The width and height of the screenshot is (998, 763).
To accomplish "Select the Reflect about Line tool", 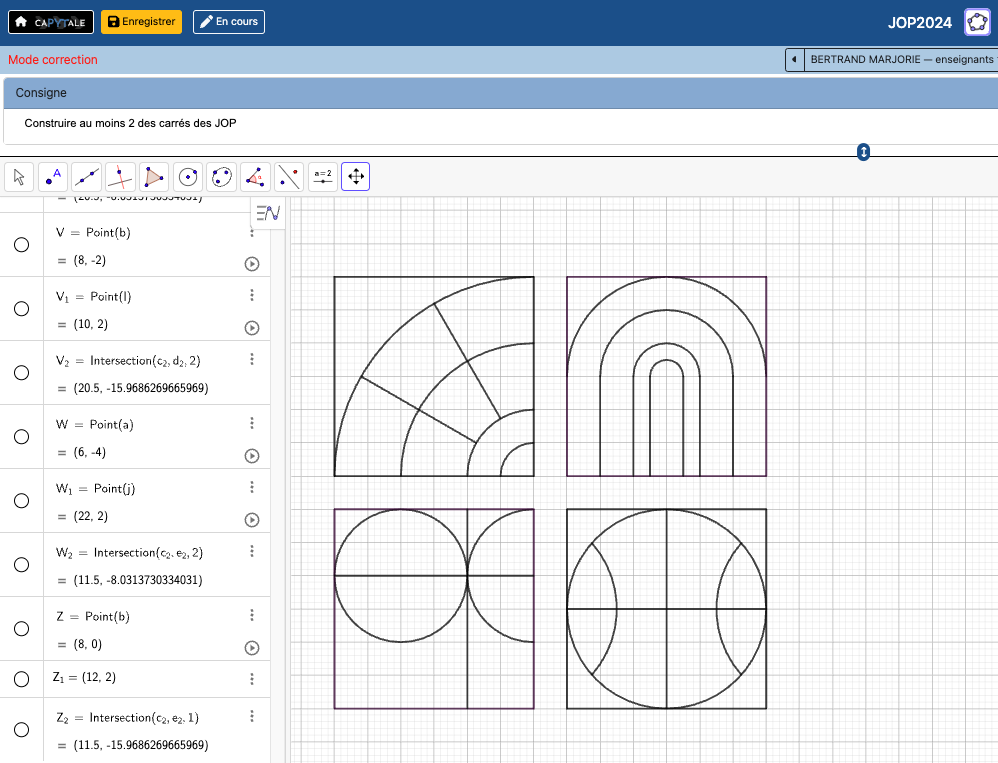I will pos(289,177).
